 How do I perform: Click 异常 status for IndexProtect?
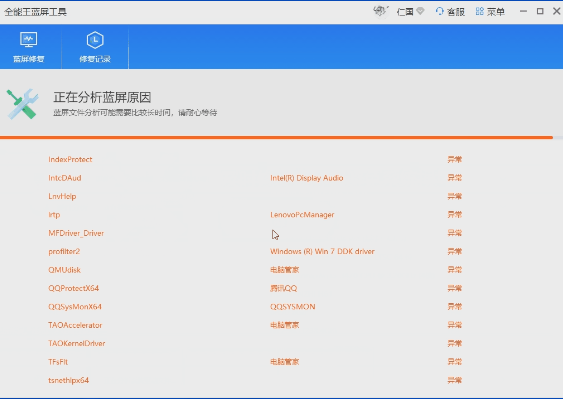(x=455, y=159)
